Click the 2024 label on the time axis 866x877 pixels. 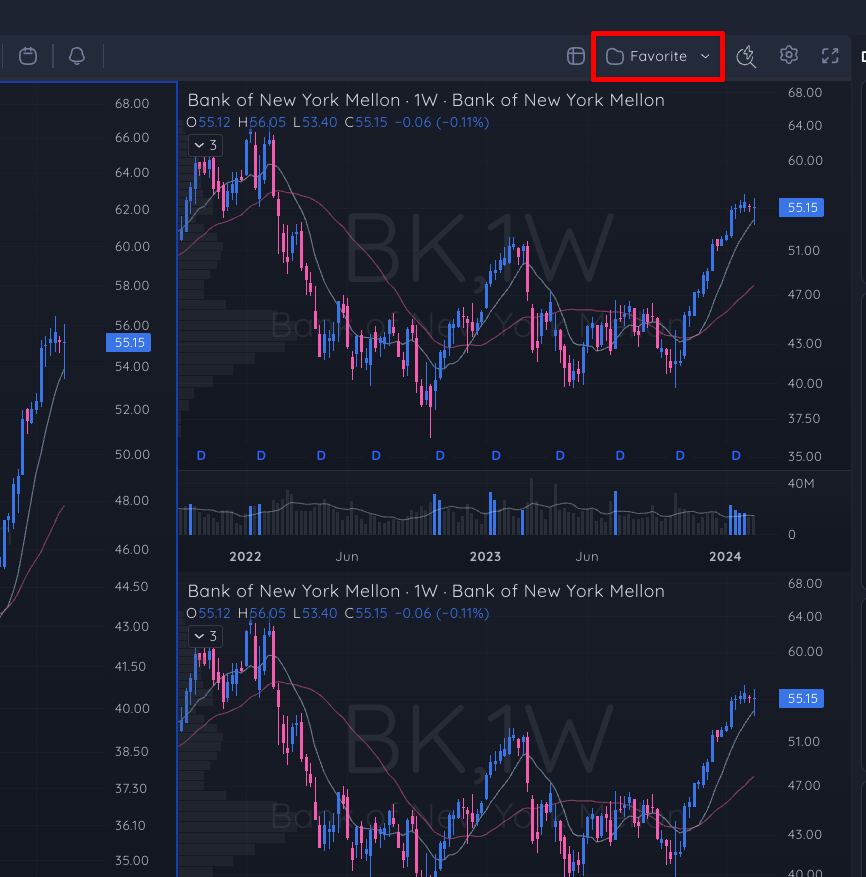point(726,557)
